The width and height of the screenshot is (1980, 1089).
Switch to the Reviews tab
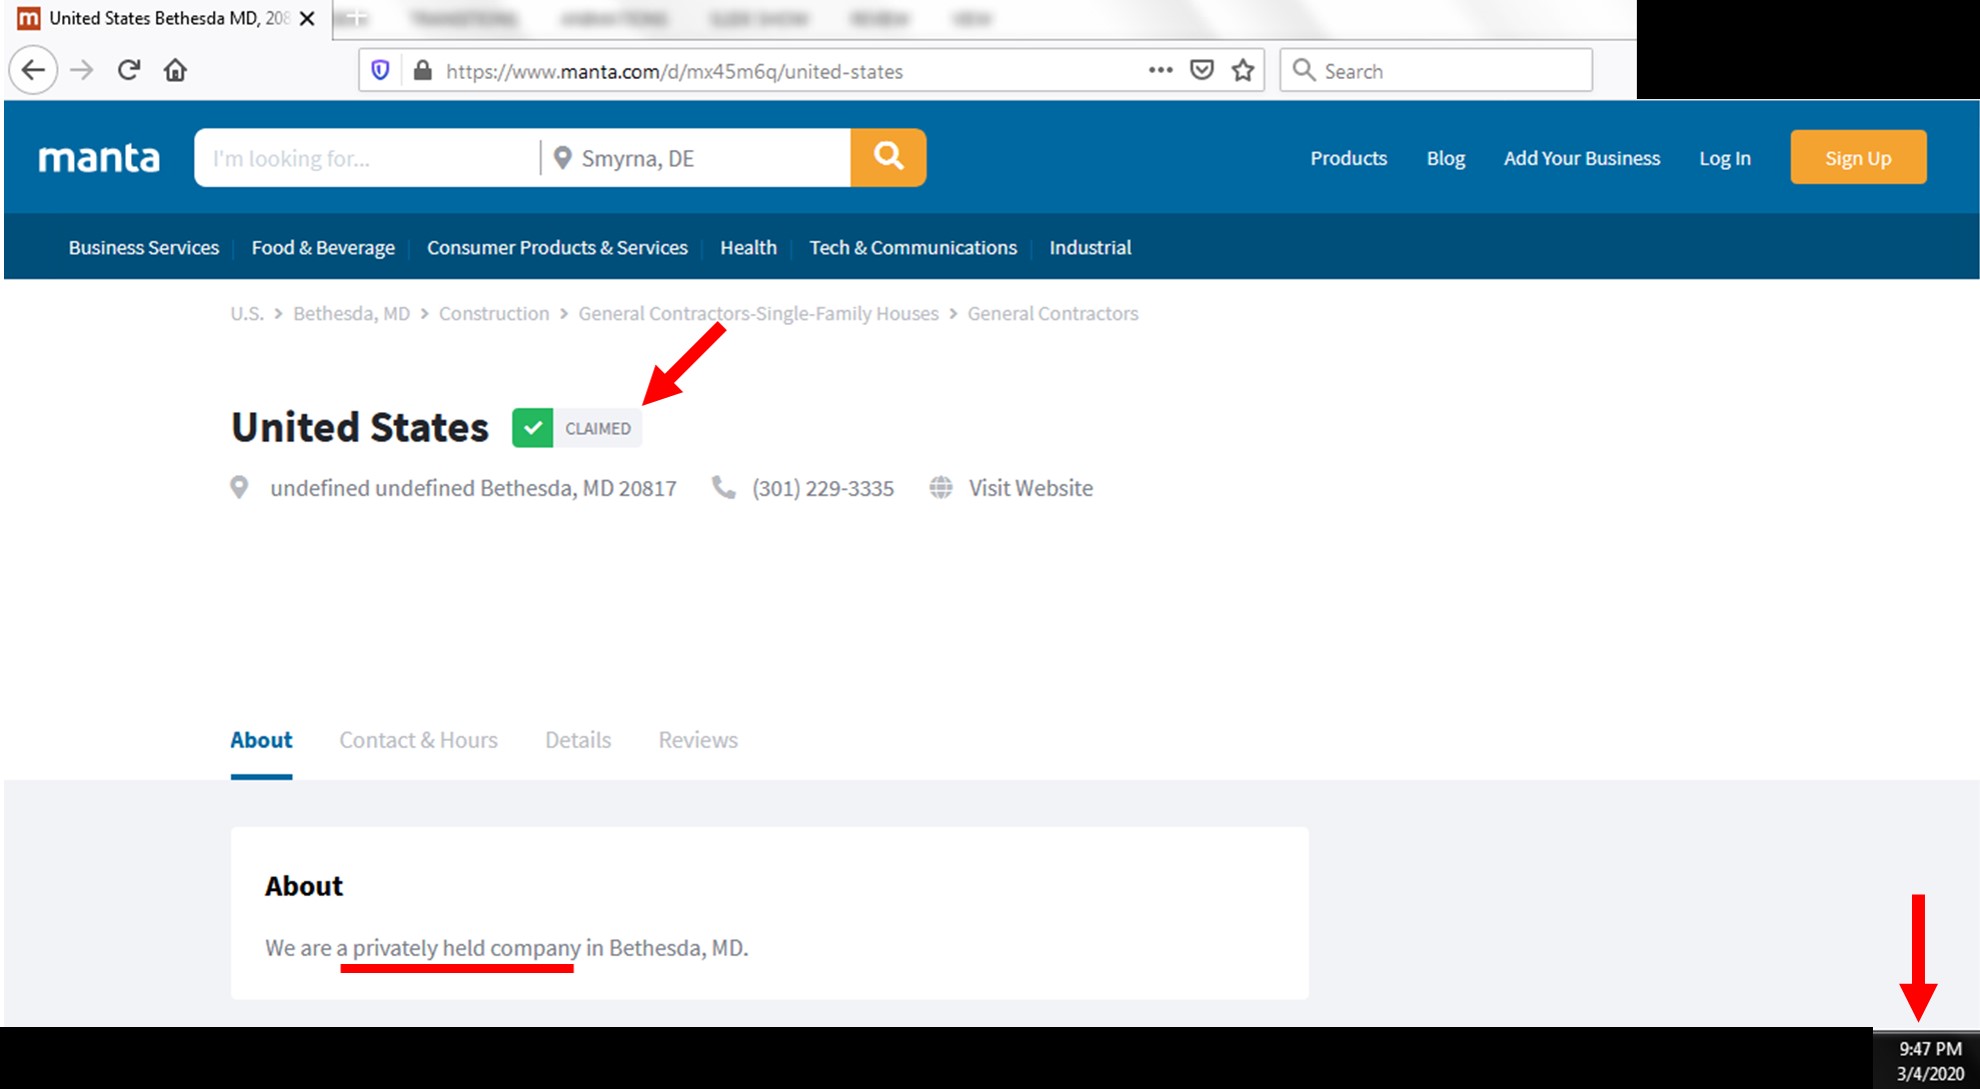(698, 740)
